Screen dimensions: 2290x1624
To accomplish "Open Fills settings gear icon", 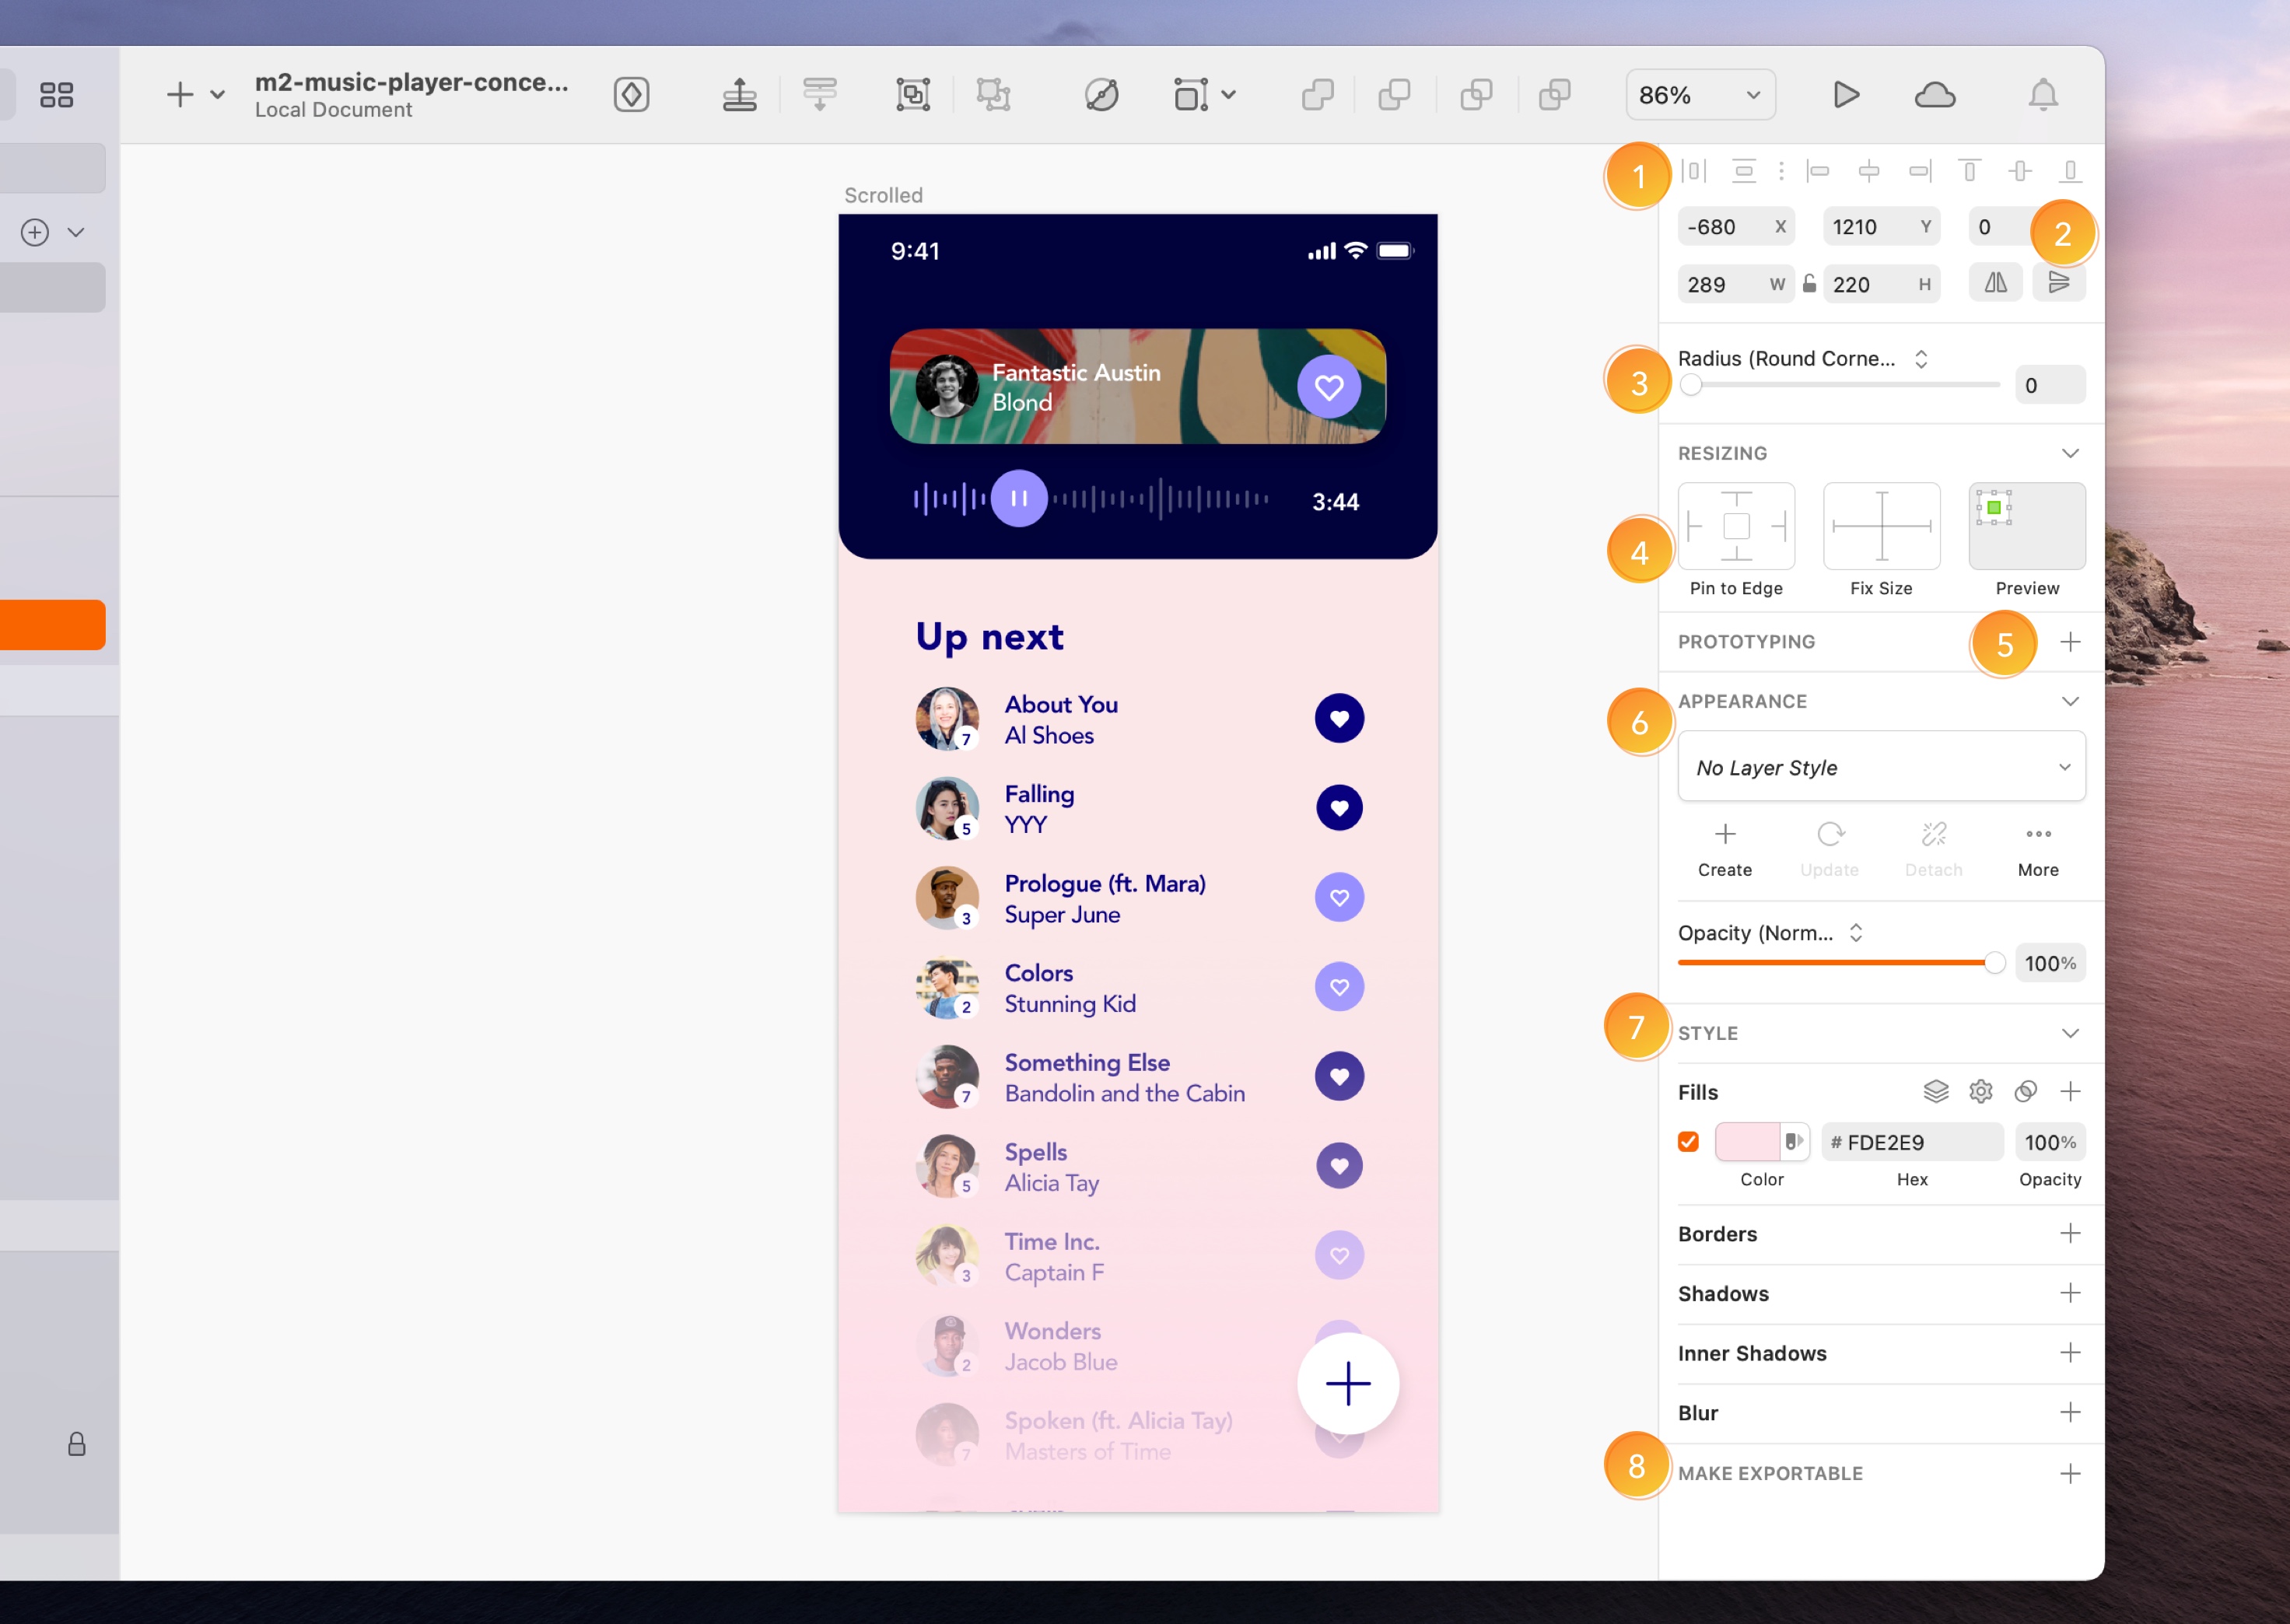I will point(1980,1091).
